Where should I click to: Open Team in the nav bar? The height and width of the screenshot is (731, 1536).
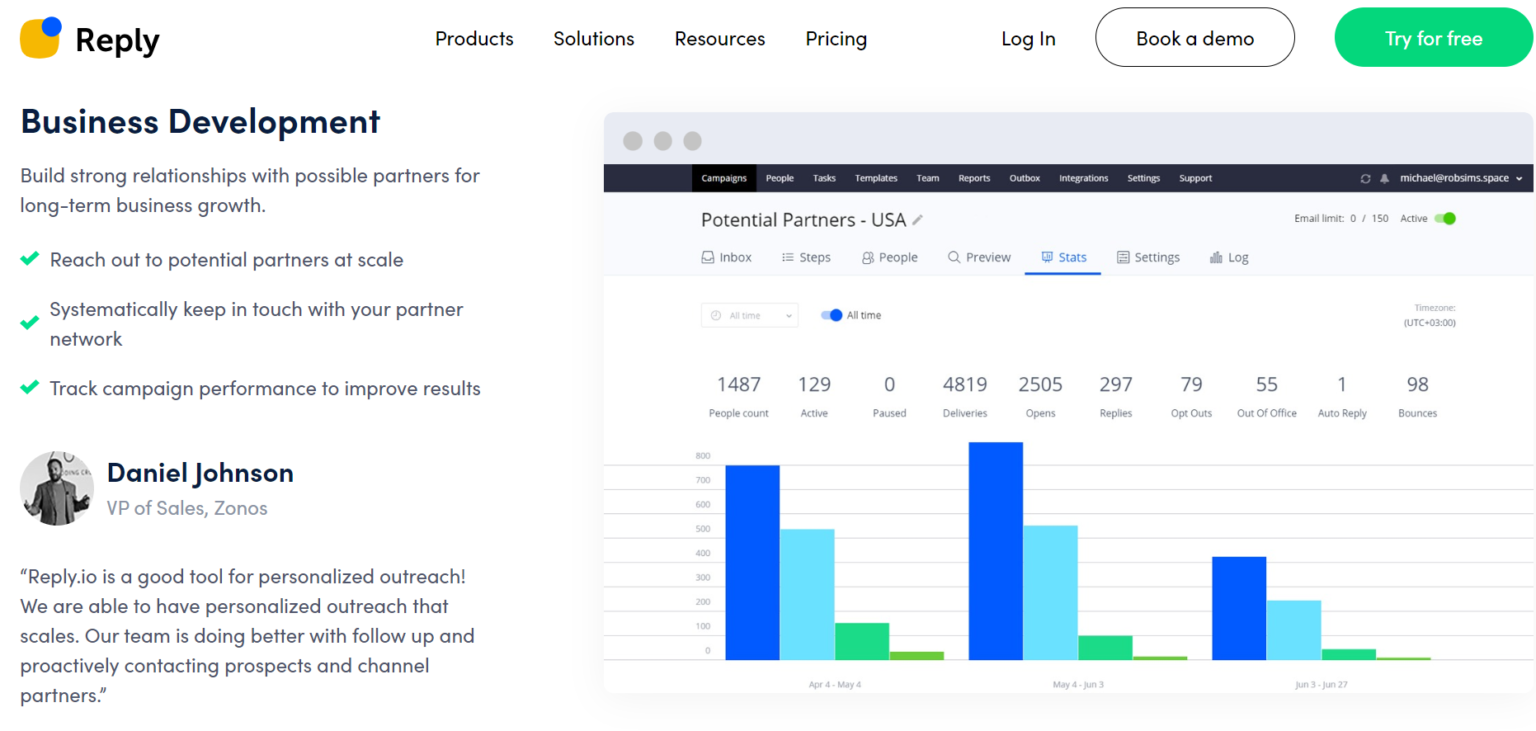928,178
